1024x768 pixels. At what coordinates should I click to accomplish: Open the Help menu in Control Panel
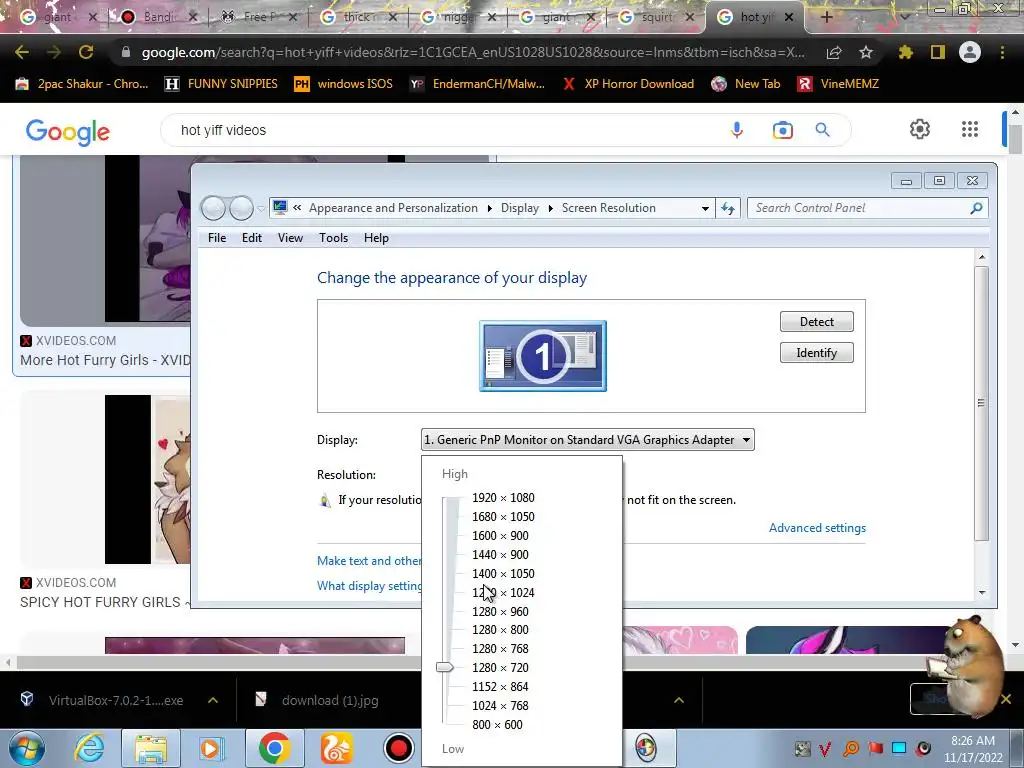click(x=376, y=238)
